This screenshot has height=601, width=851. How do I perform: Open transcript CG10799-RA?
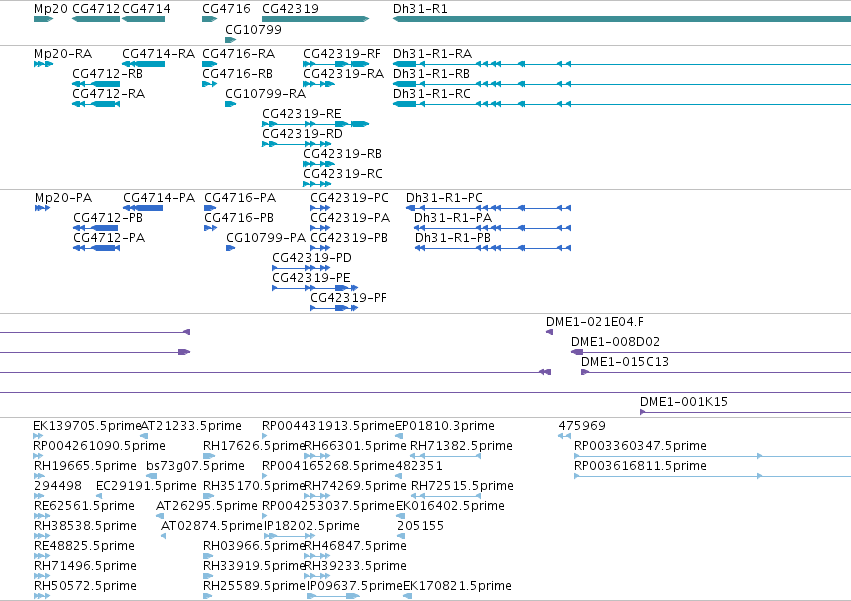(x=265, y=94)
